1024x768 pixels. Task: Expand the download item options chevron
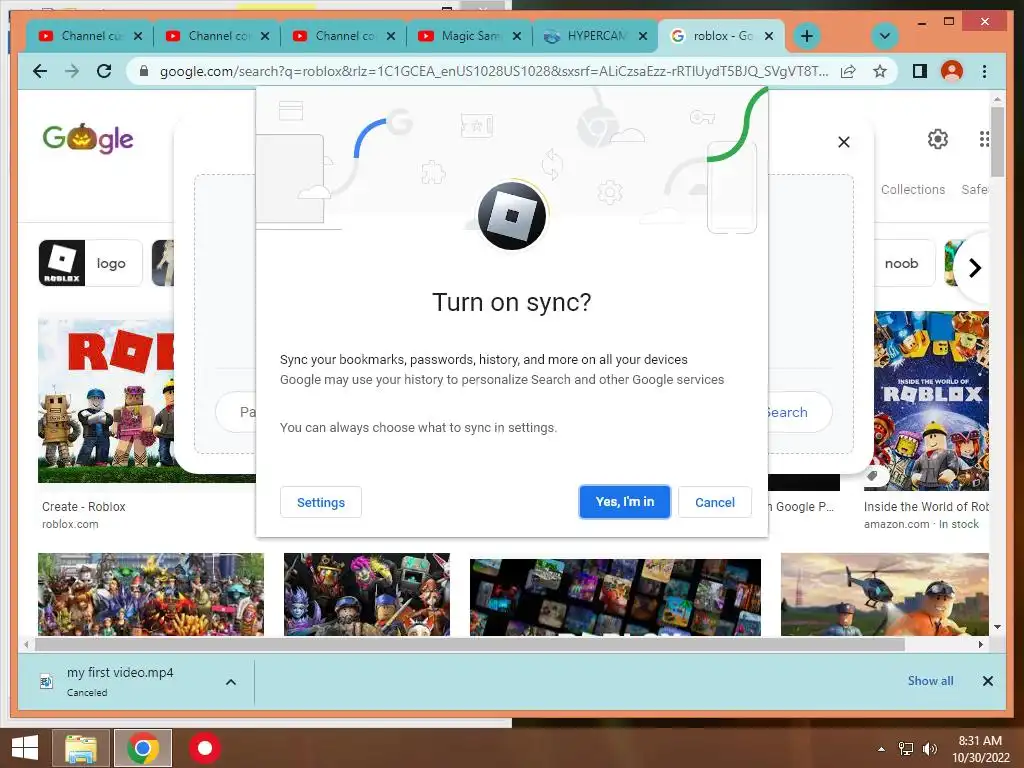pos(231,682)
